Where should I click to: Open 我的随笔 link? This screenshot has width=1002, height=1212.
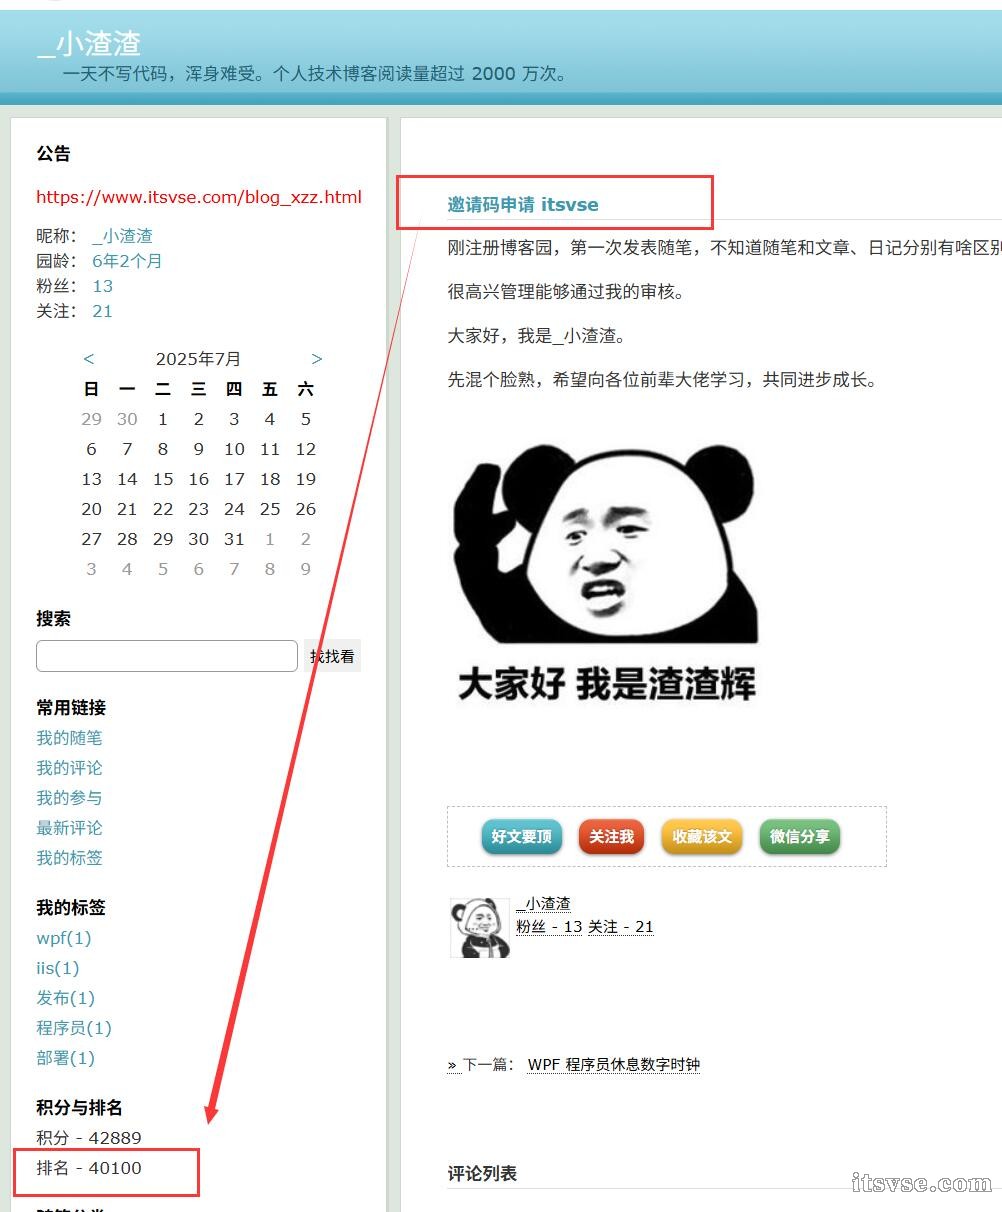[x=69, y=738]
